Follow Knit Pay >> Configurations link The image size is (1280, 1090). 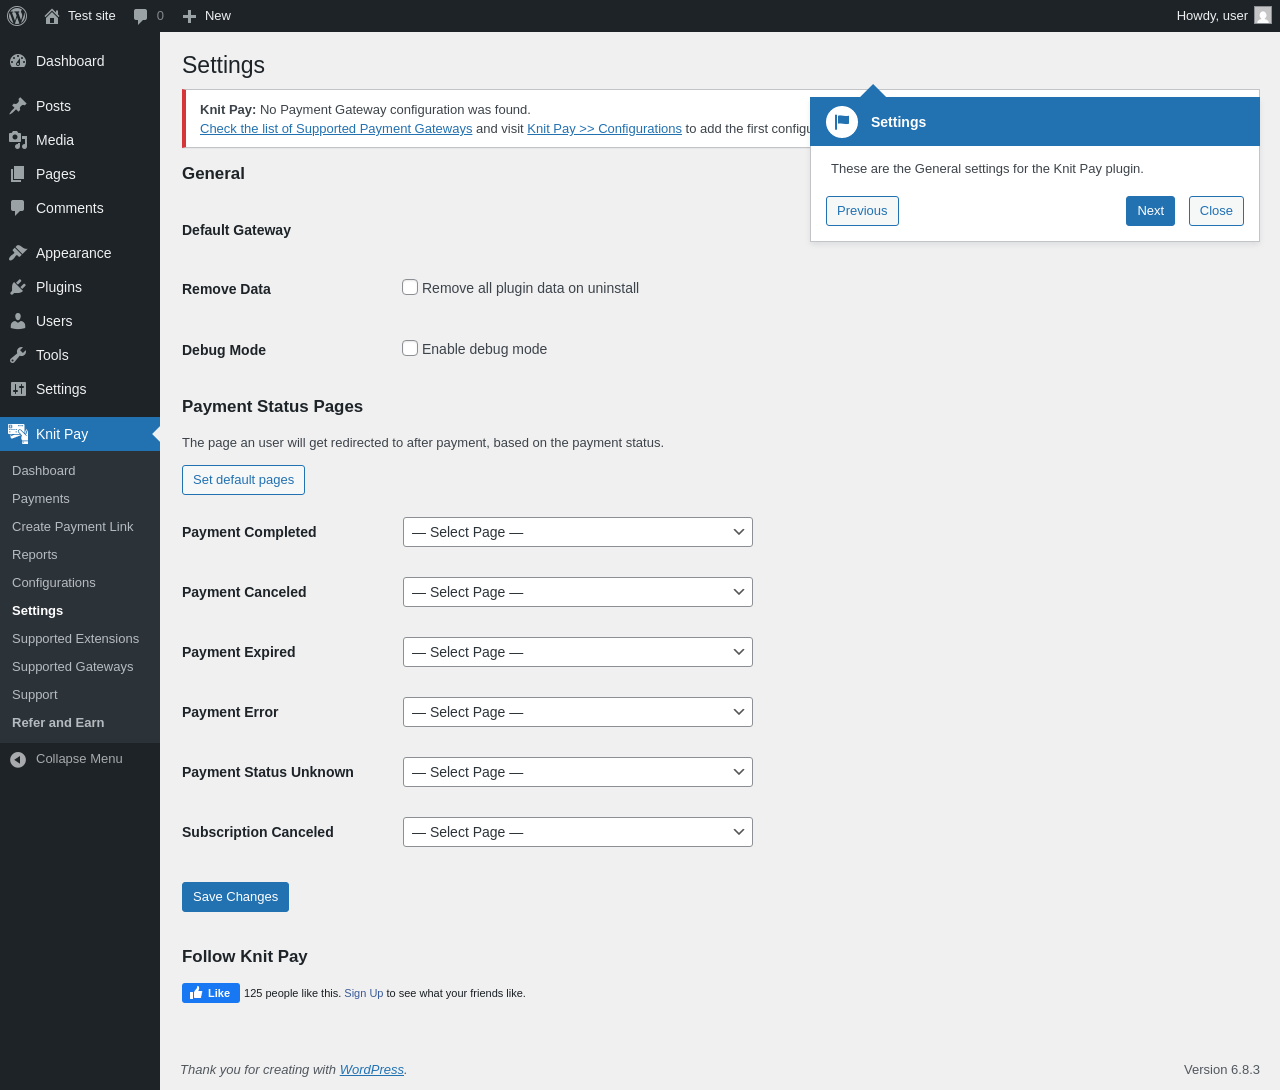(604, 129)
